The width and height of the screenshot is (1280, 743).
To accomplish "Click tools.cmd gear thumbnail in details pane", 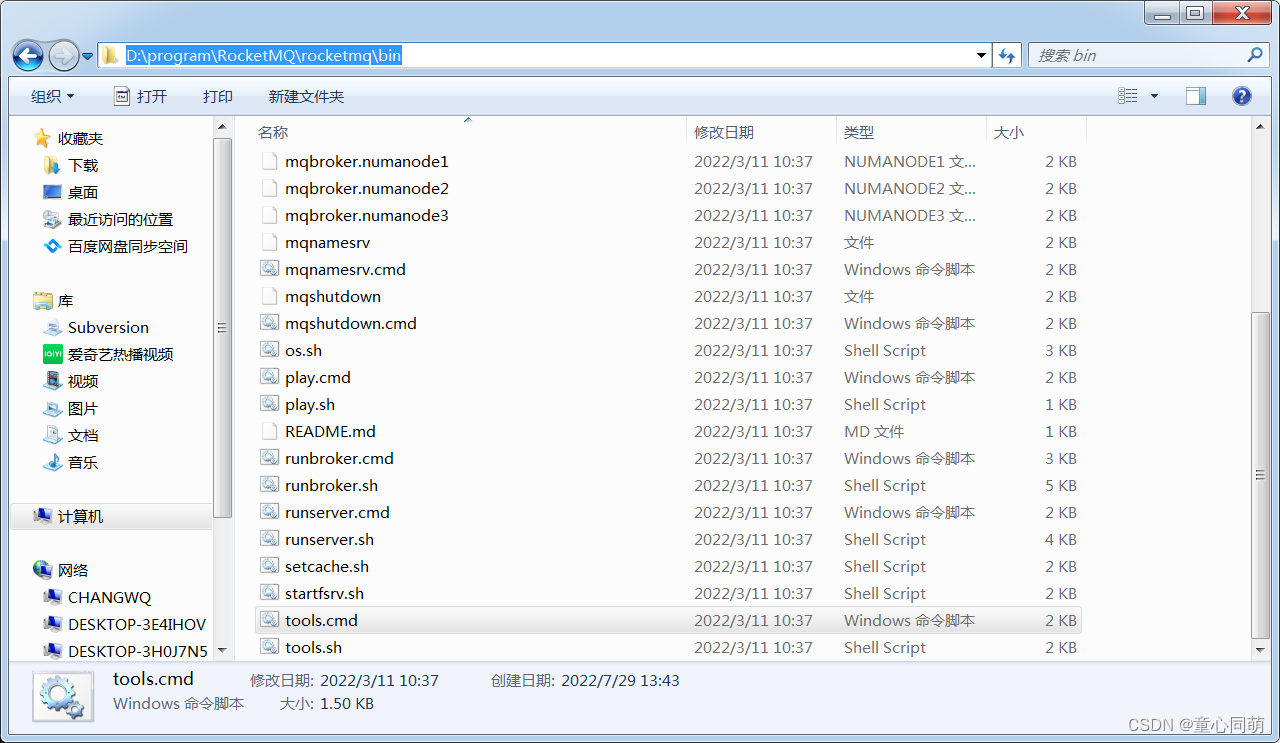I will pos(63,696).
